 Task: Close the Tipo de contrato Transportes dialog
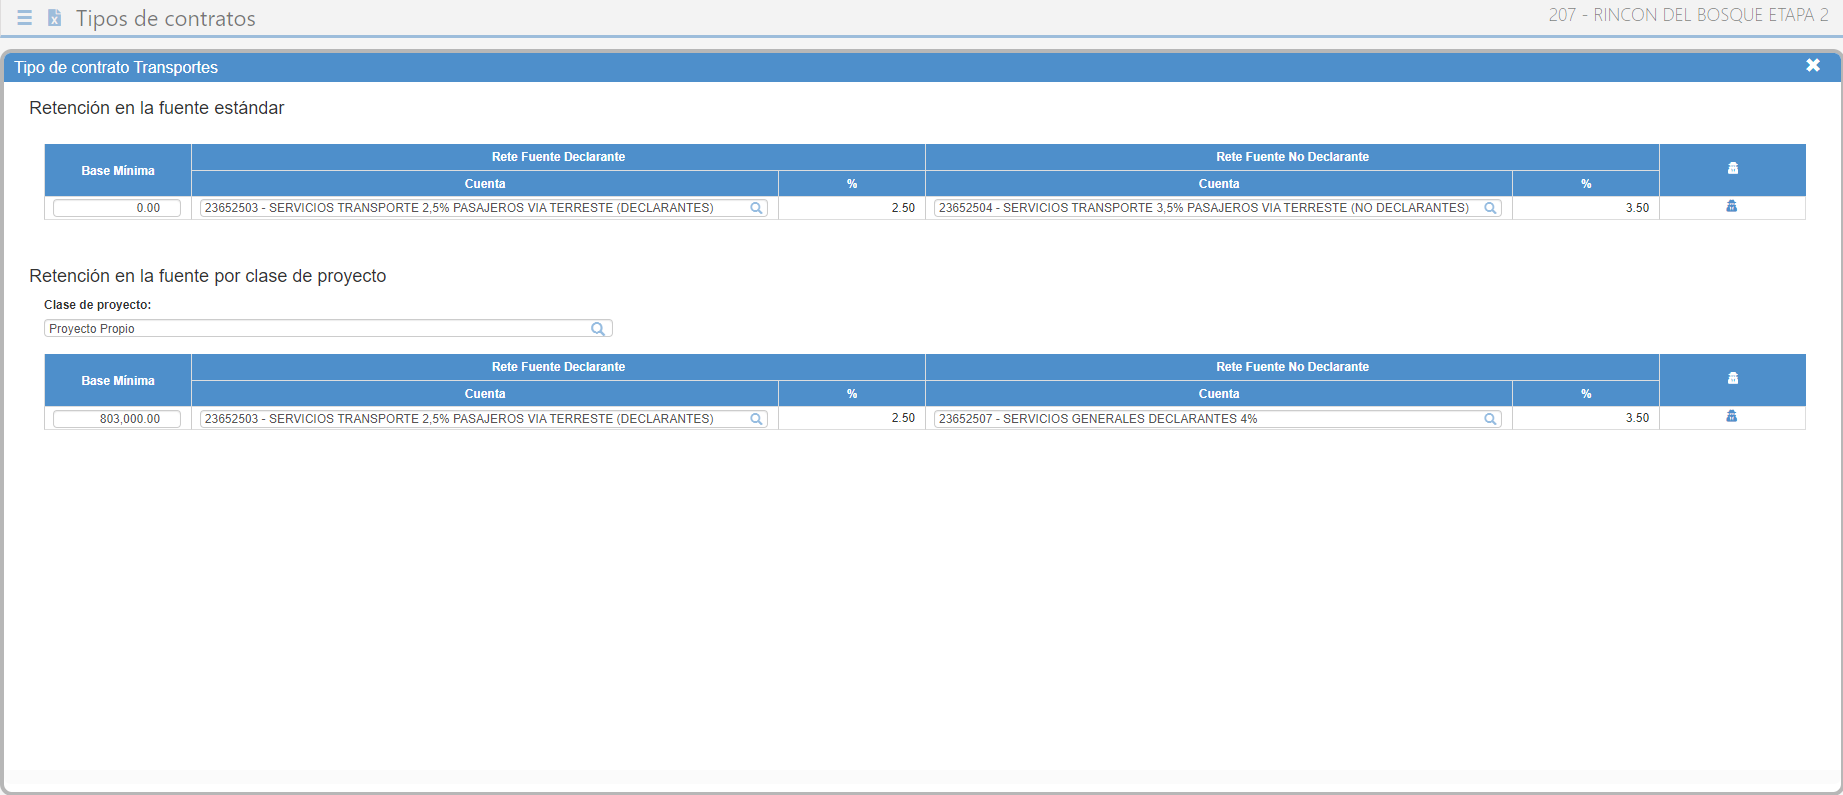1813,65
